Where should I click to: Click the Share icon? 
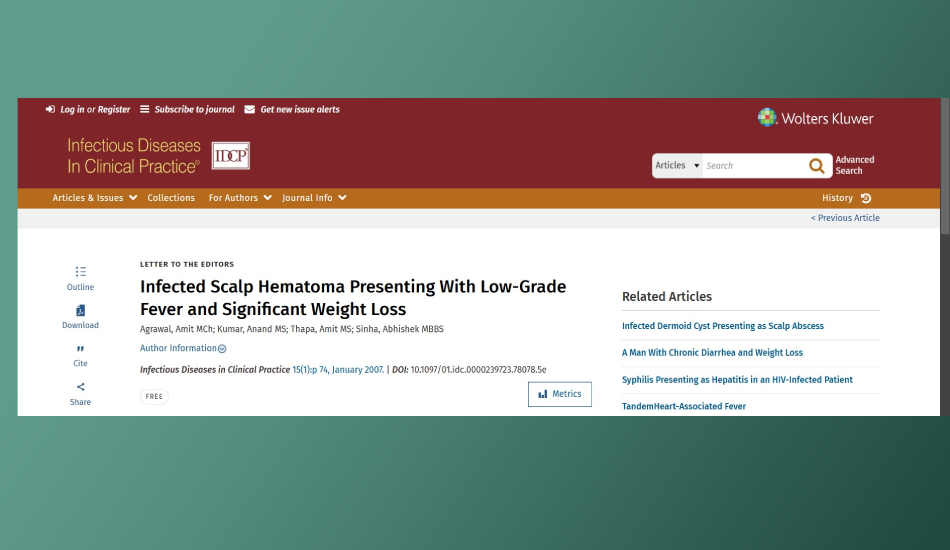coord(80,388)
